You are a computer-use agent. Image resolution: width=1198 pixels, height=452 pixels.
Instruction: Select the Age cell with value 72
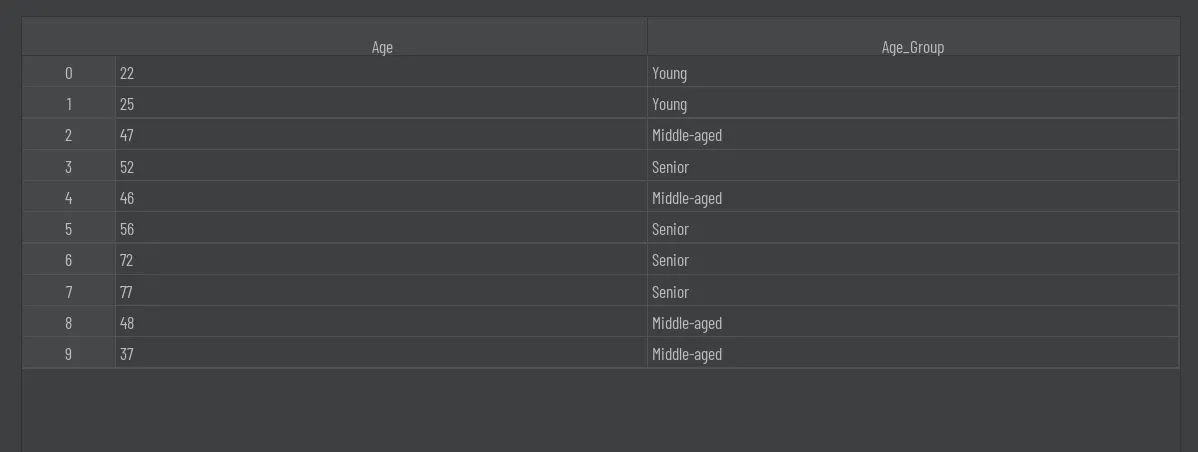click(x=127, y=260)
